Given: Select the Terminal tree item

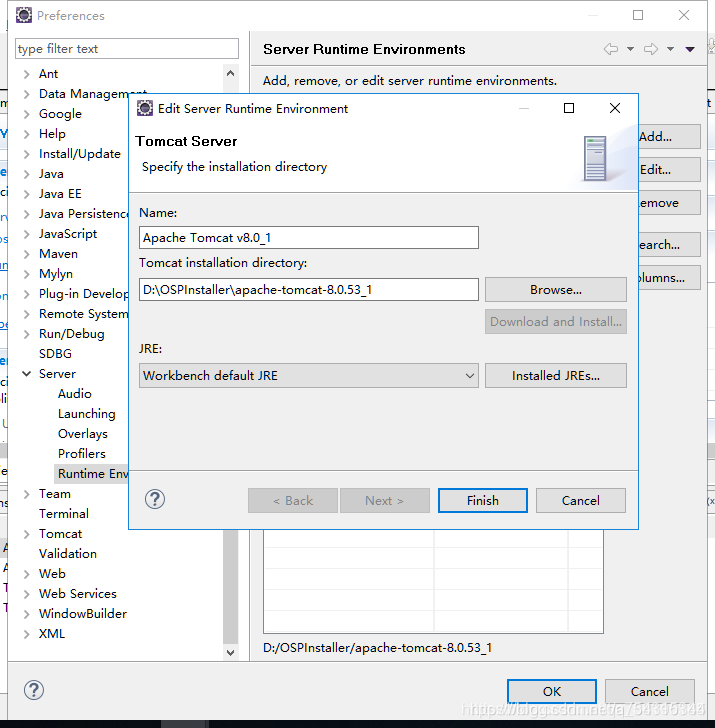Looking at the screenshot, I should tap(64, 514).
